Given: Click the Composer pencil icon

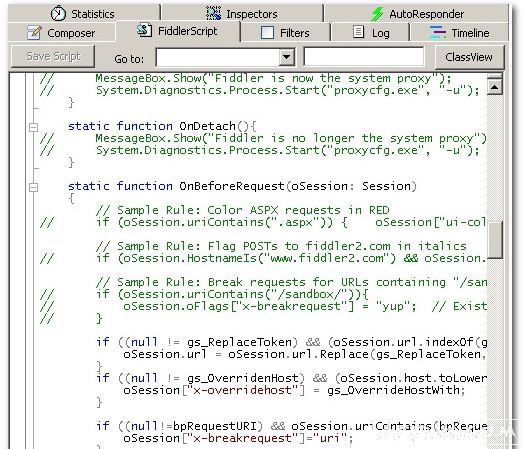Looking at the screenshot, I should pos(34,33).
